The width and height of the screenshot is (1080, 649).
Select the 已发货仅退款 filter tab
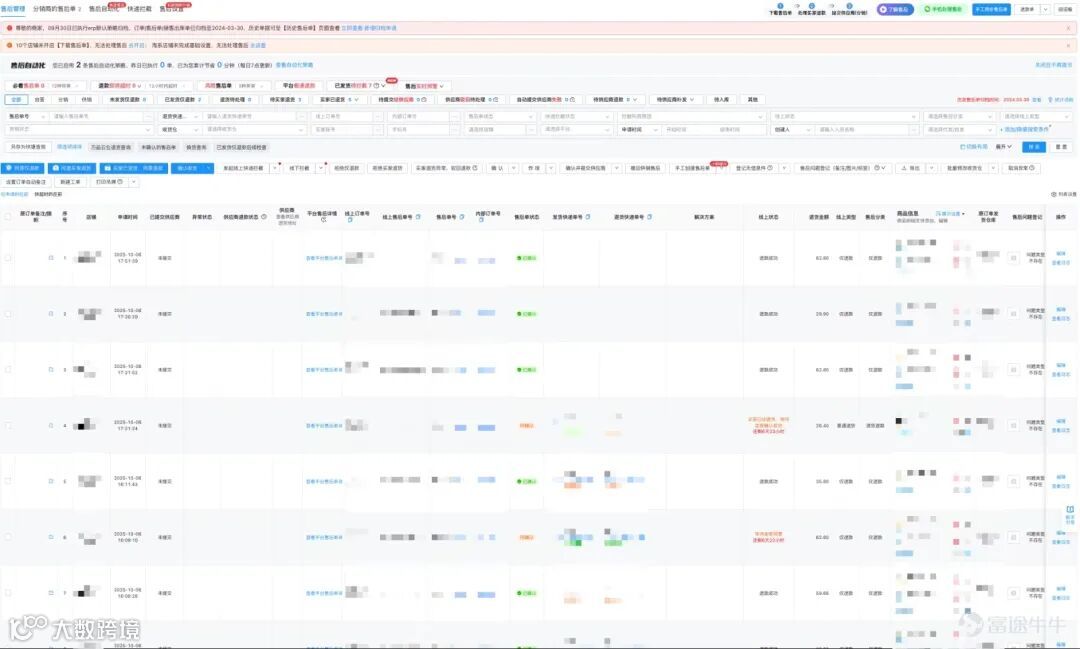pyautogui.click(x=183, y=100)
